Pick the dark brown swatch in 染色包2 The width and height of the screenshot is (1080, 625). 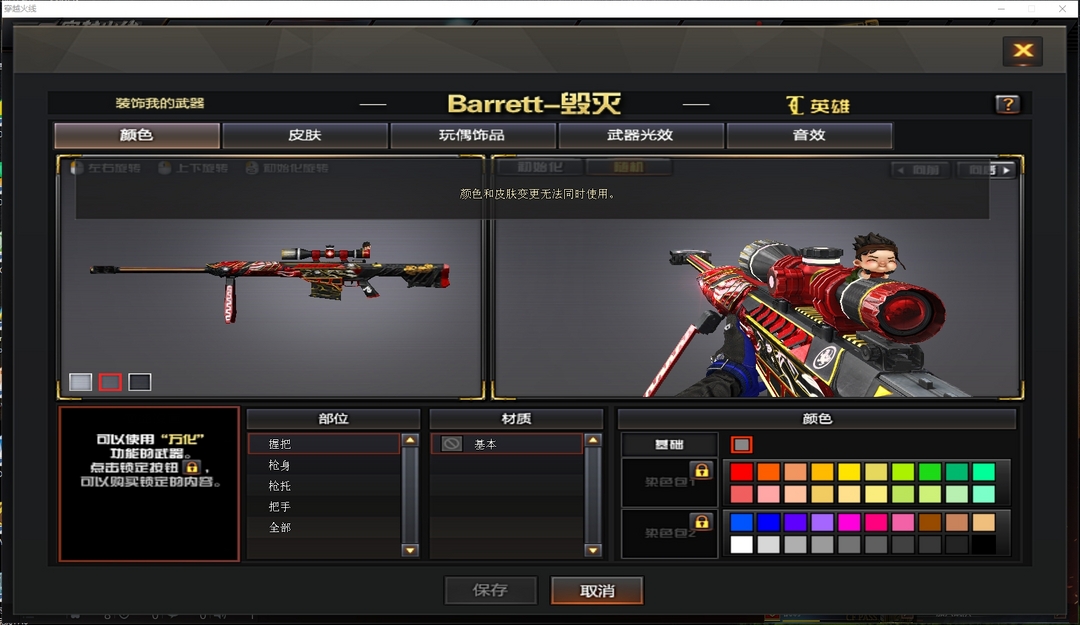coord(930,522)
